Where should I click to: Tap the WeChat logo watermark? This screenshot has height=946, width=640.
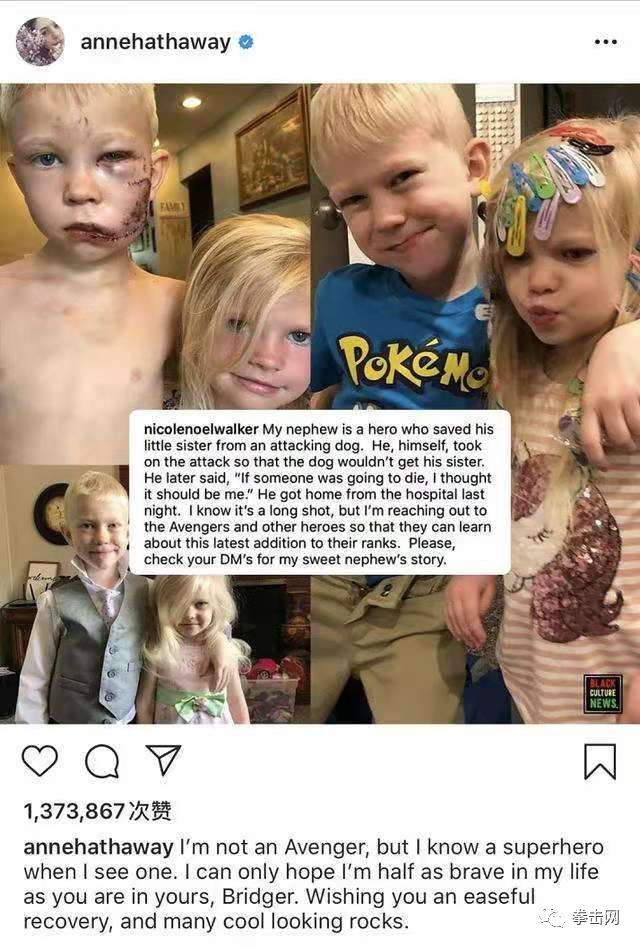(x=551, y=918)
